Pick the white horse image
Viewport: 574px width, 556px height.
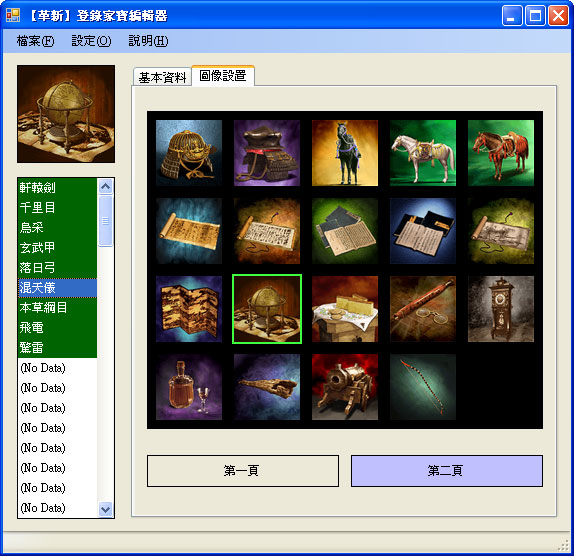point(423,153)
